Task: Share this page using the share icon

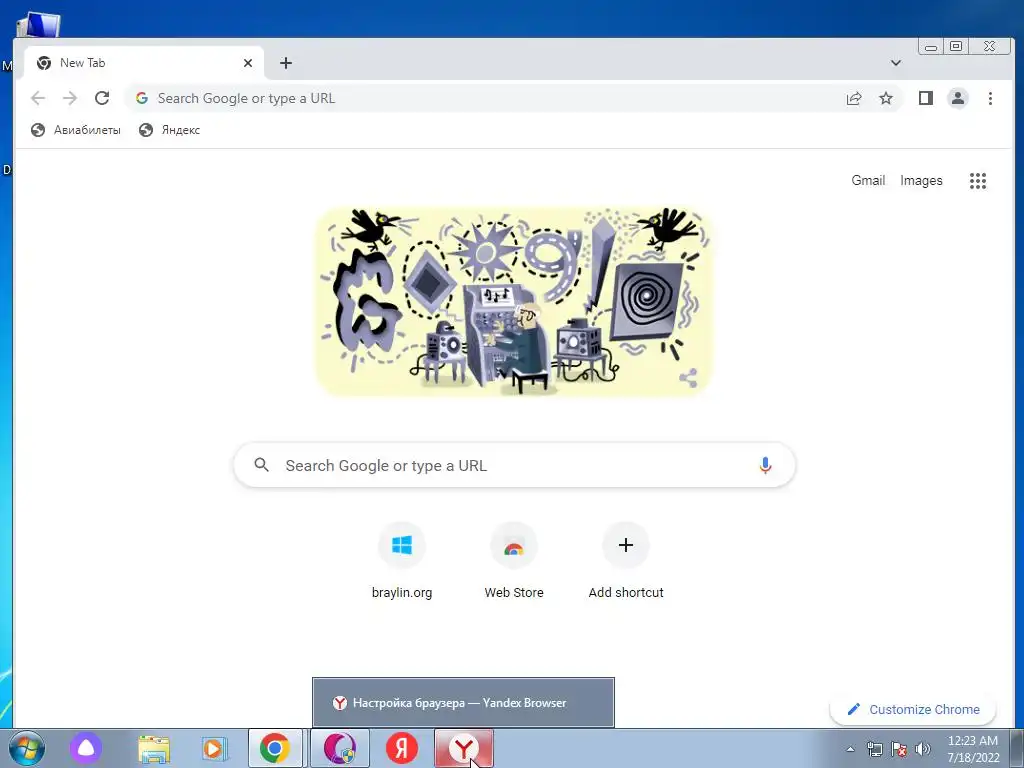Action: [854, 99]
